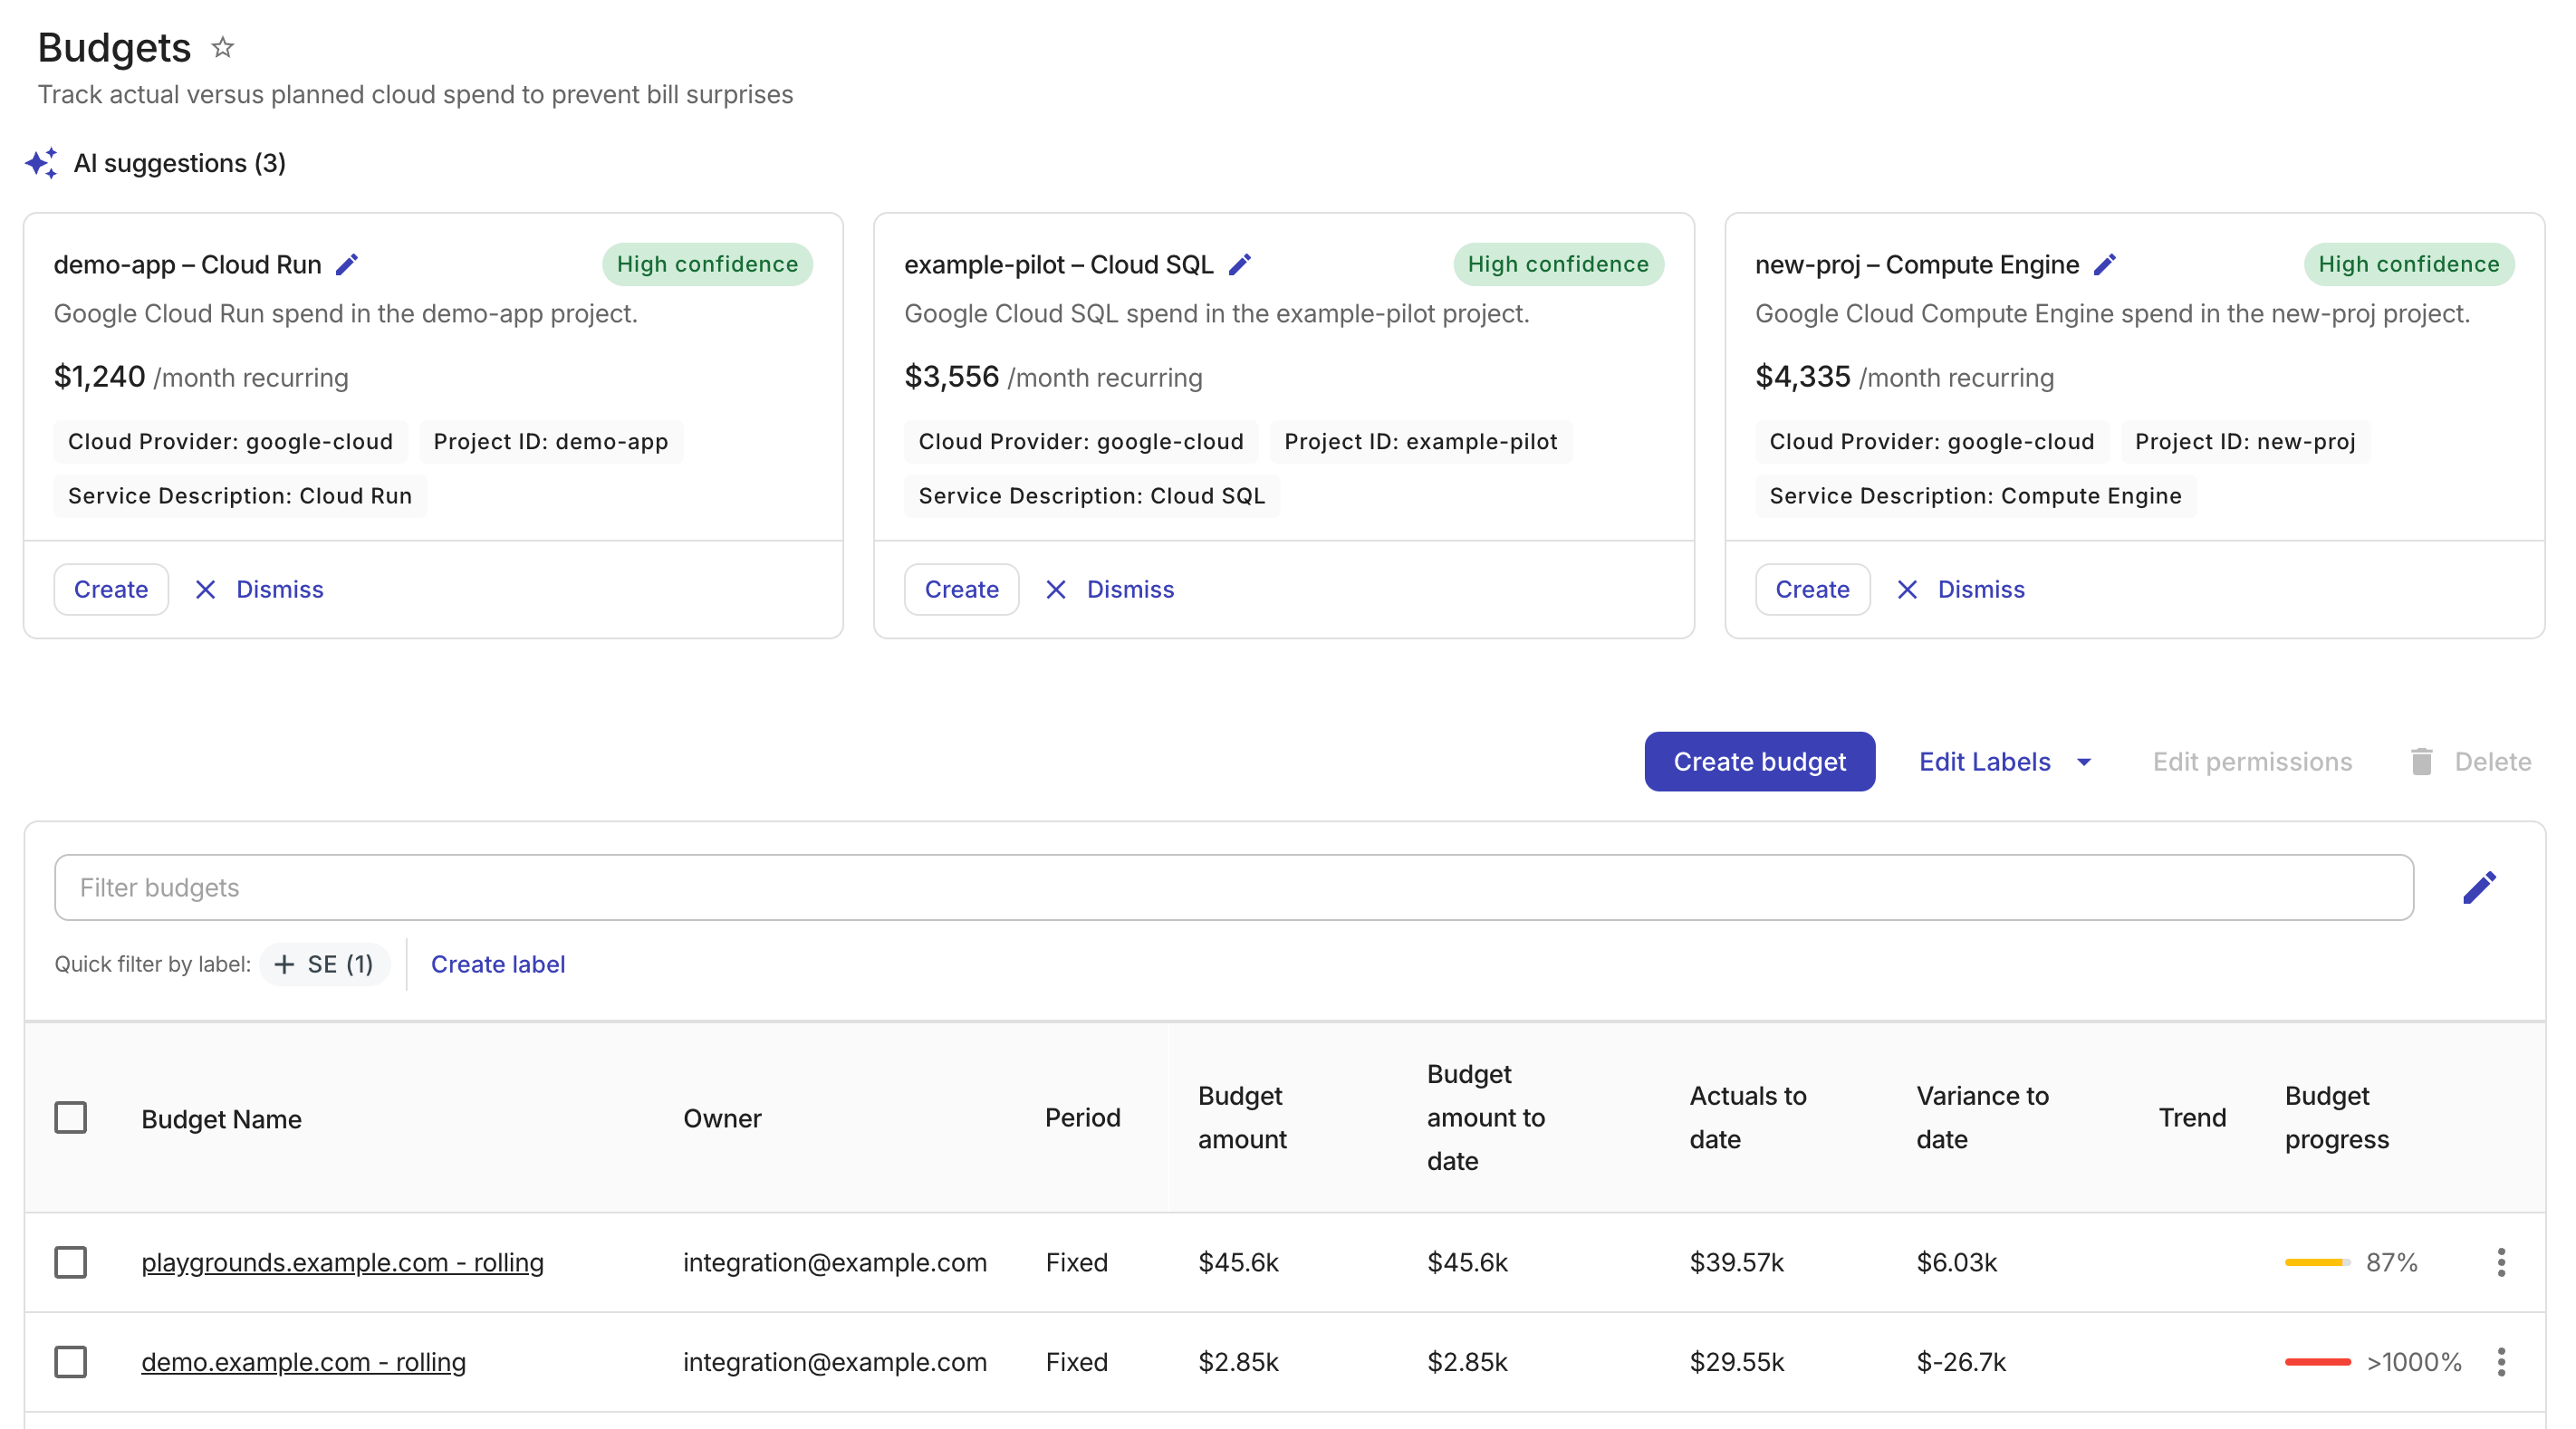This screenshot has width=2576, height=1429.
Task: Click the 87% budget progress bar
Action: [x=2317, y=1262]
